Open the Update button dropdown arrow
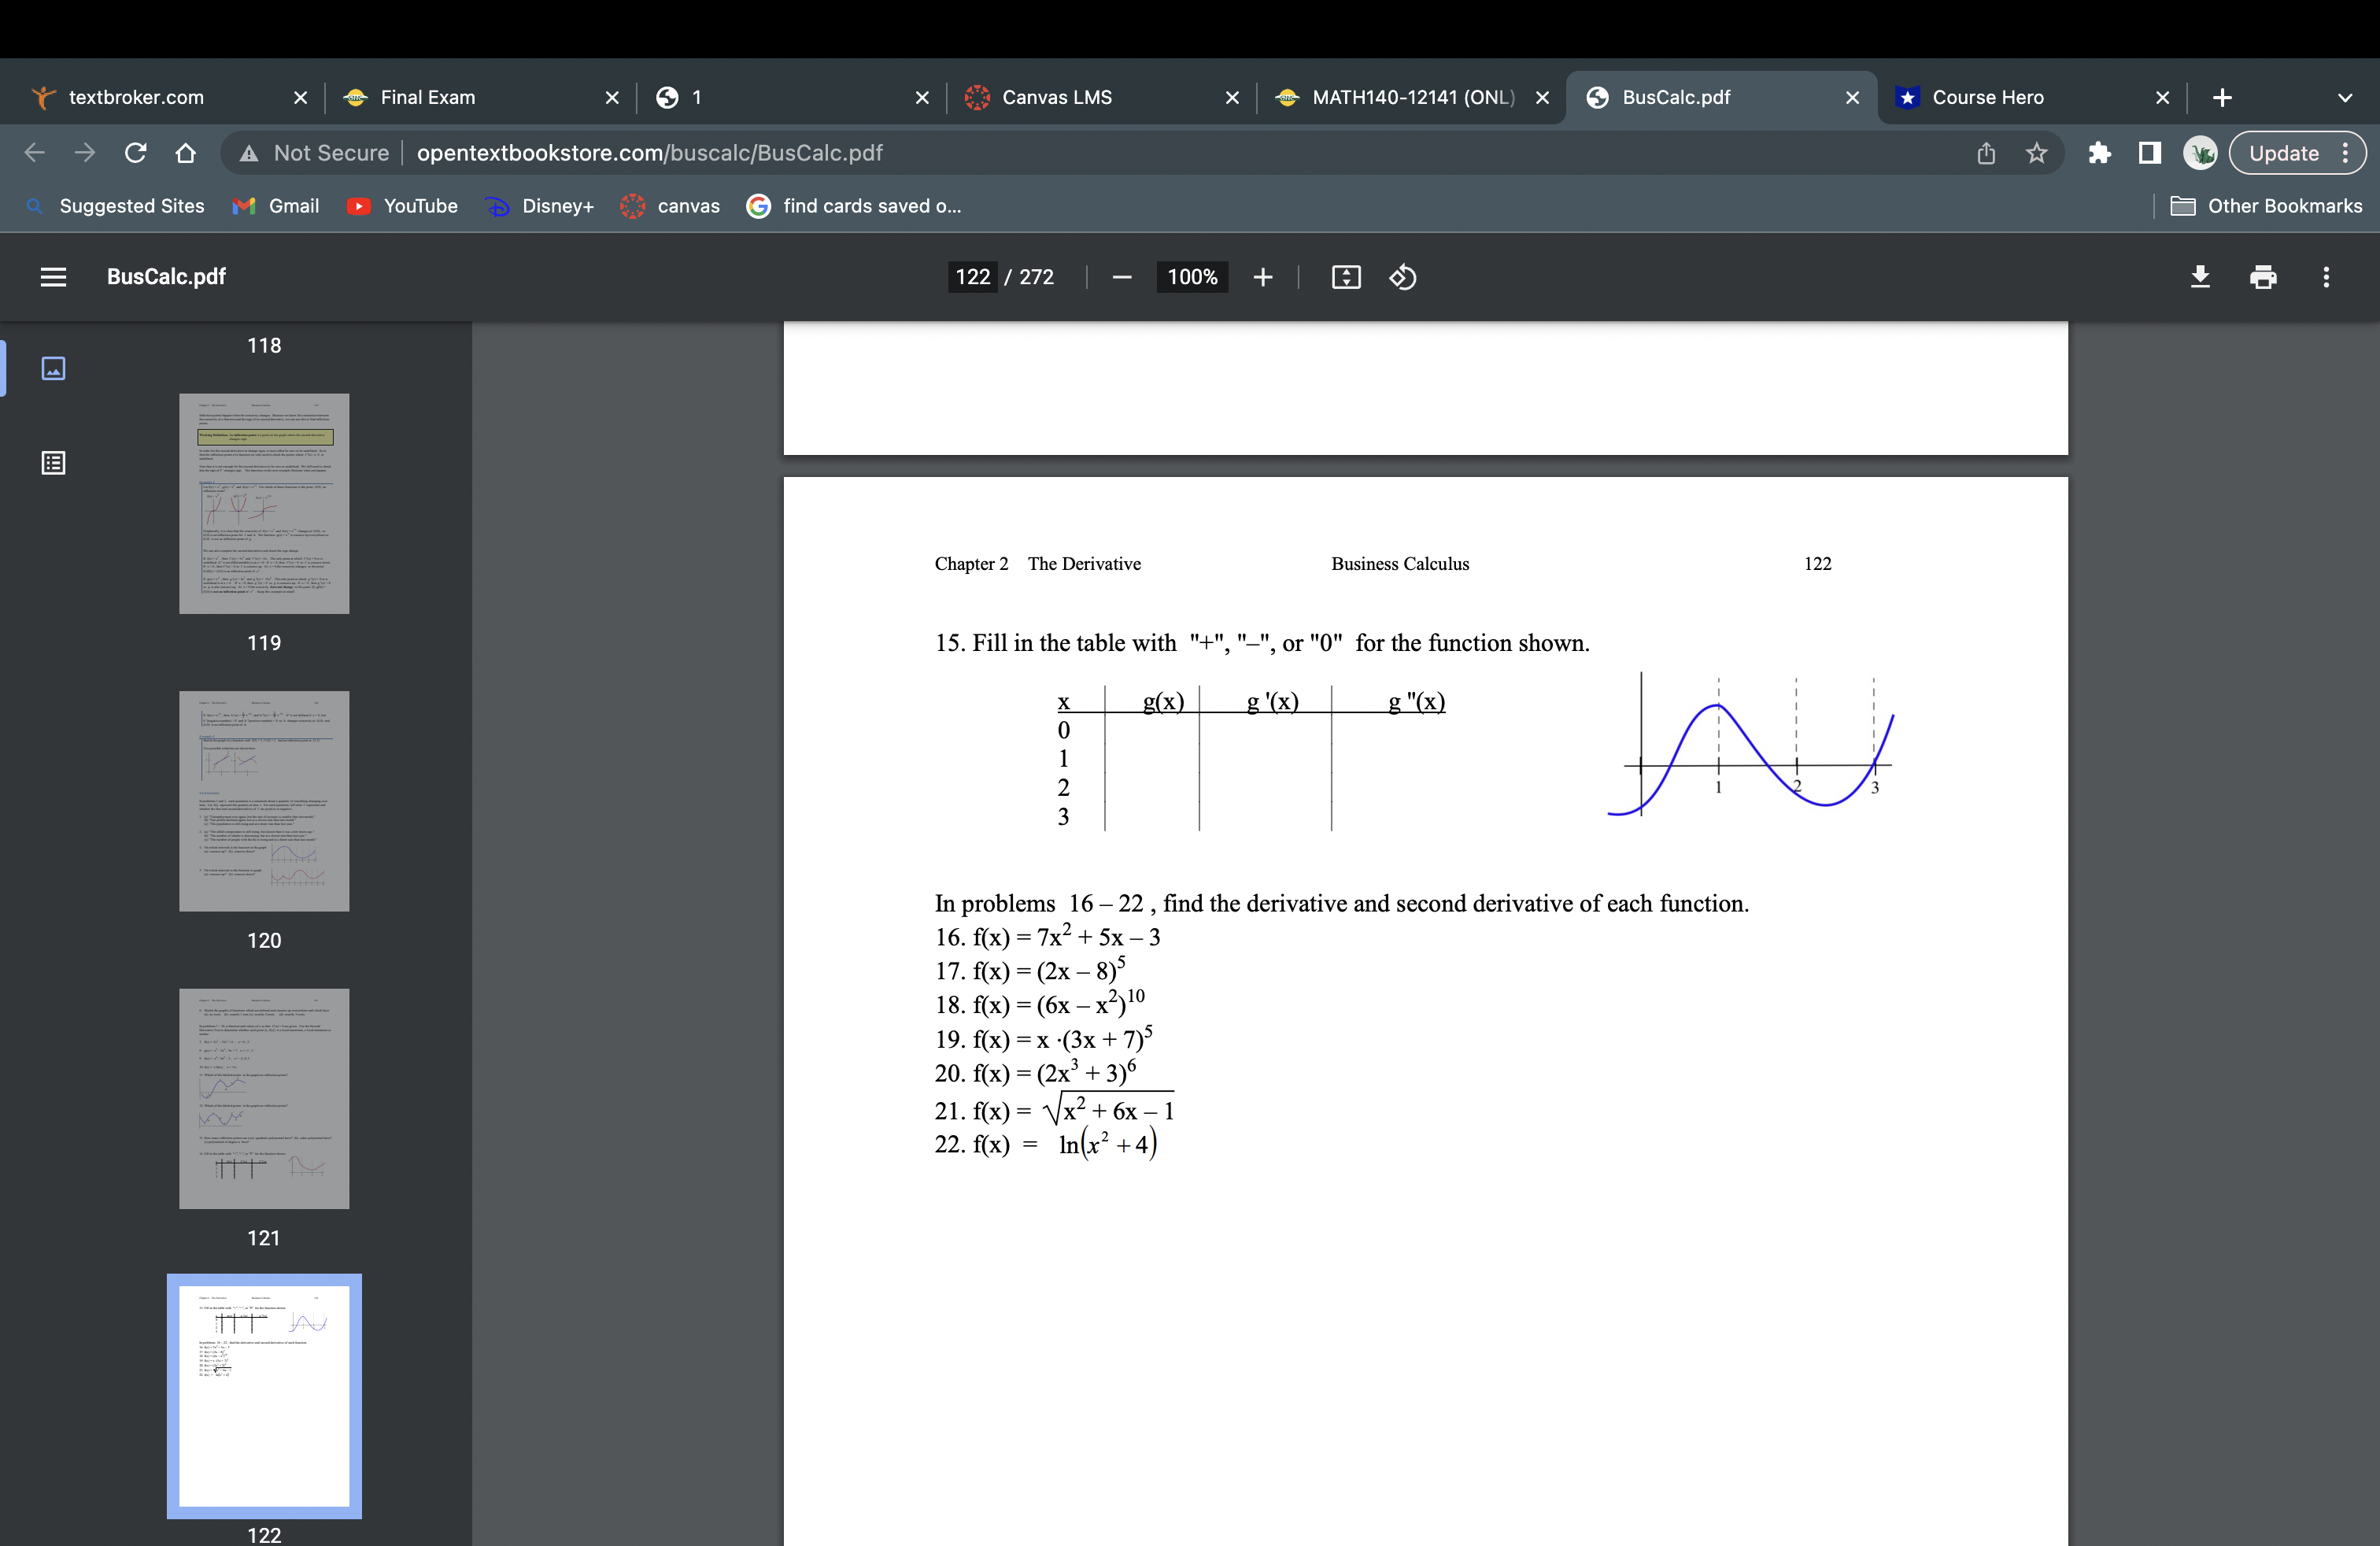The image size is (2380, 1546). click(x=2347, y=152)
